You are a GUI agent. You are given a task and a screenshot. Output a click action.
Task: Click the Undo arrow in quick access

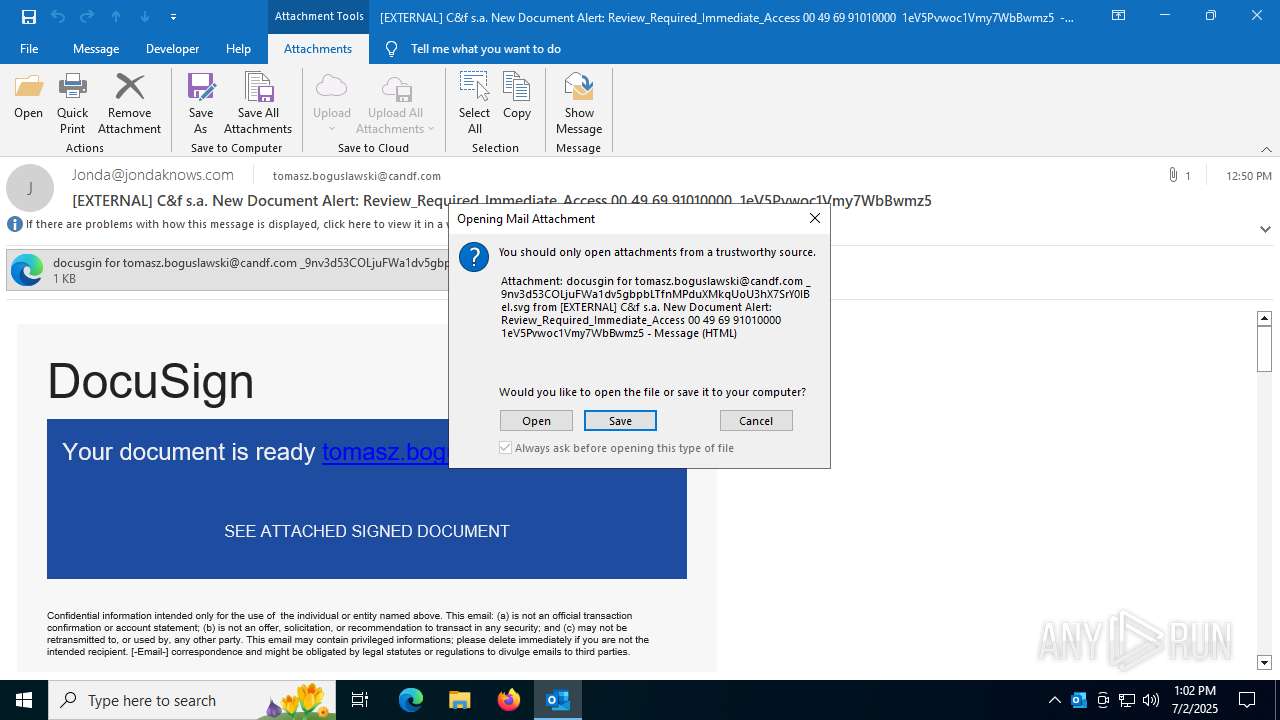tap(58, 16)
